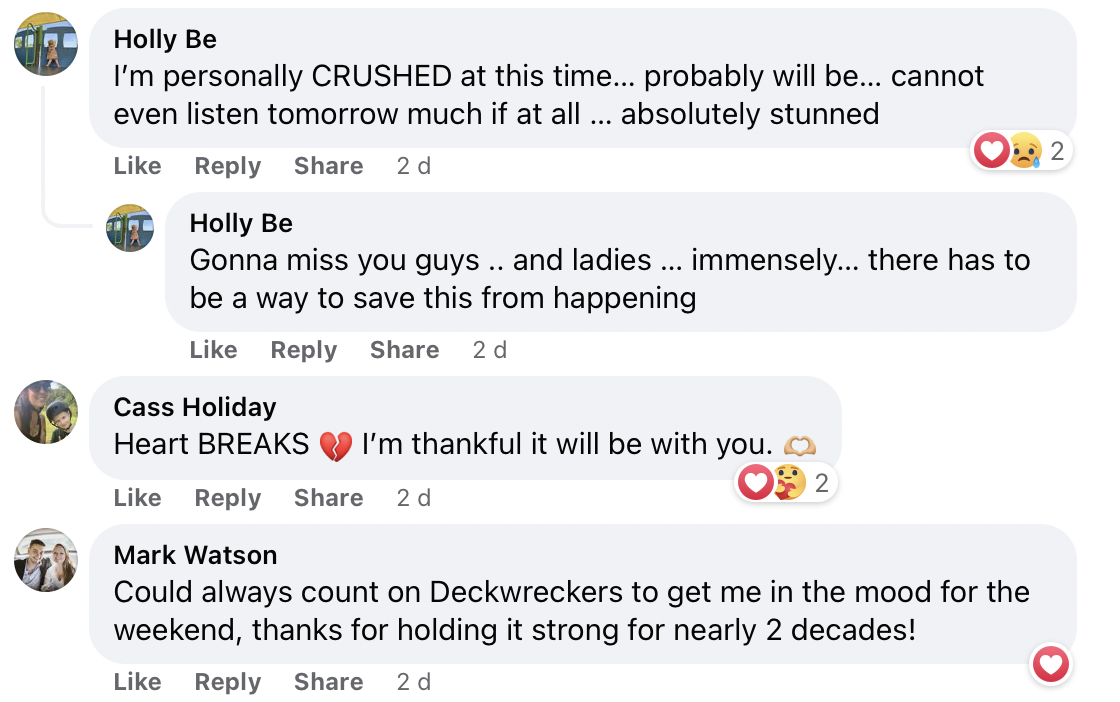Share Holly Be's 'Gonna miss you' reply
This screenshot has height=702, width=1120.
point(404,350)
